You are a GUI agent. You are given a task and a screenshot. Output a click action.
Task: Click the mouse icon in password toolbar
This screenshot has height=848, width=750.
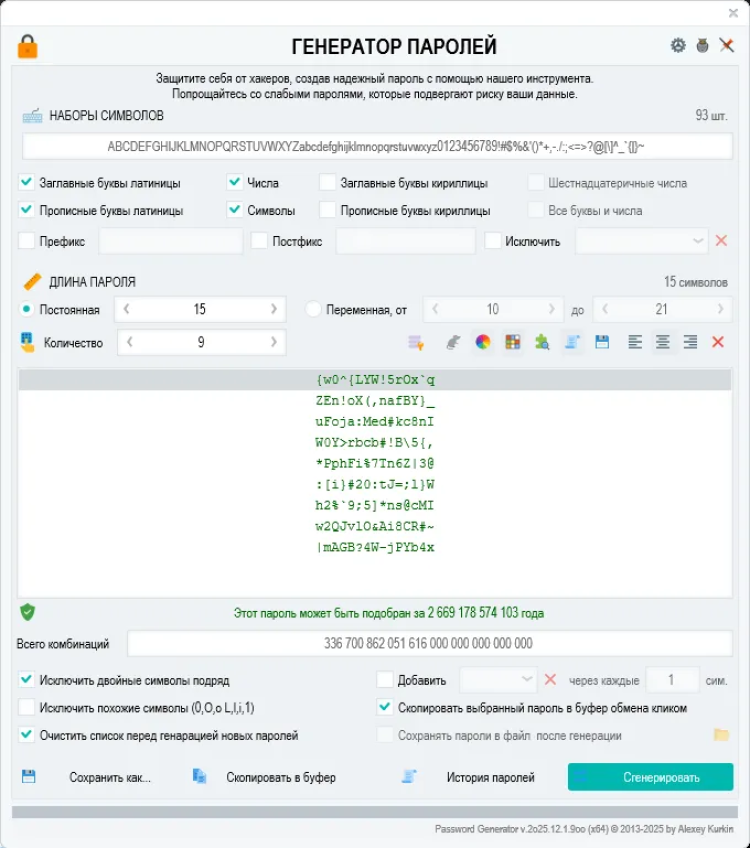click(x=453, y=342)
